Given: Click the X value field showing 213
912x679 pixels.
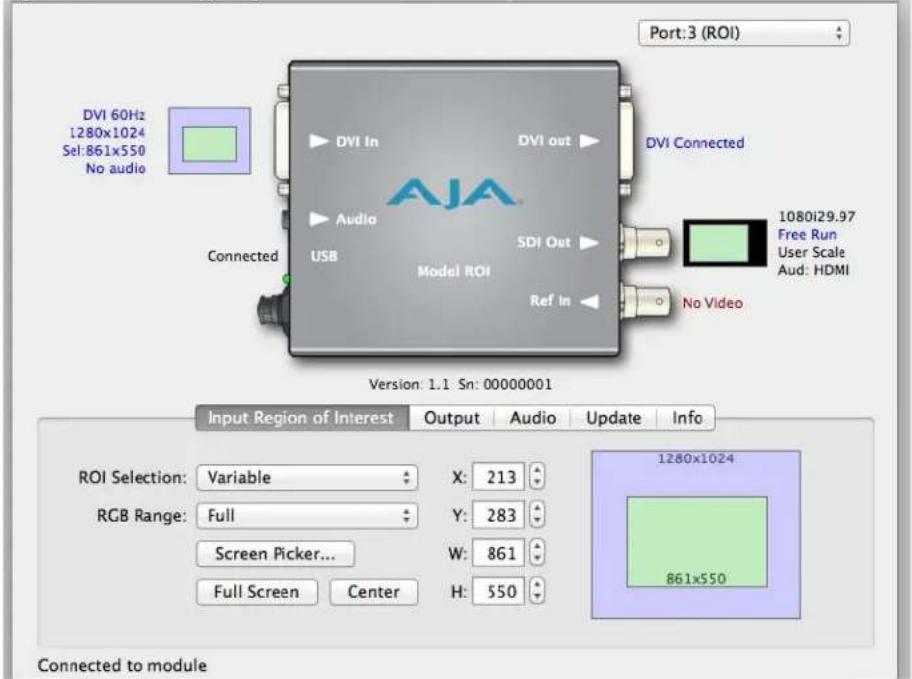Looking at the screenshot, I should (498, 477).
